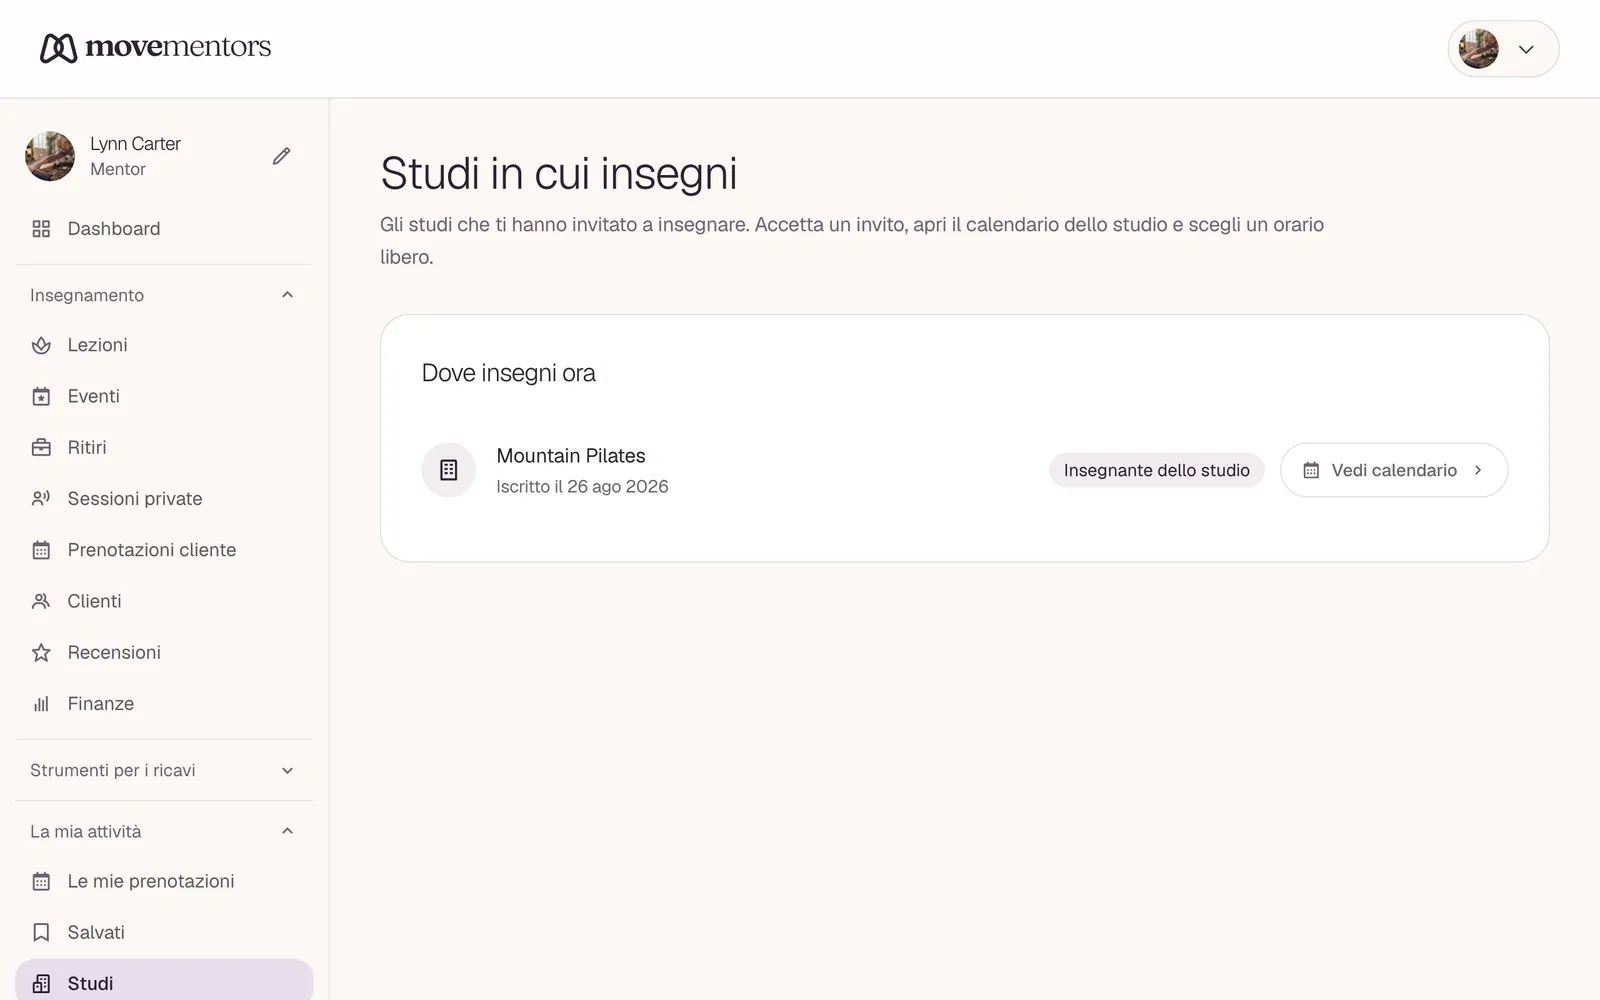Open the account menu chevron top right
This screenshot has width=1600, height=1000.
click(1526, 49)
